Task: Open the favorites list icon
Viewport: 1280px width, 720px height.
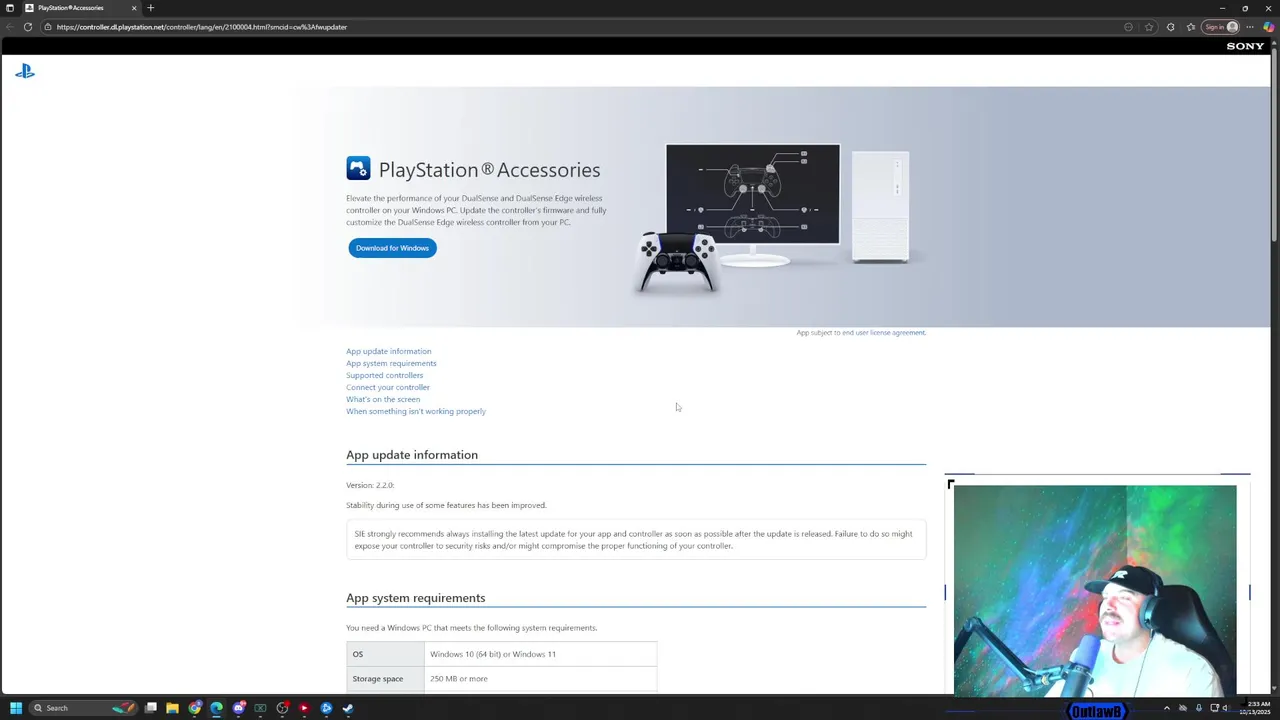Action: coord(1191,27)
